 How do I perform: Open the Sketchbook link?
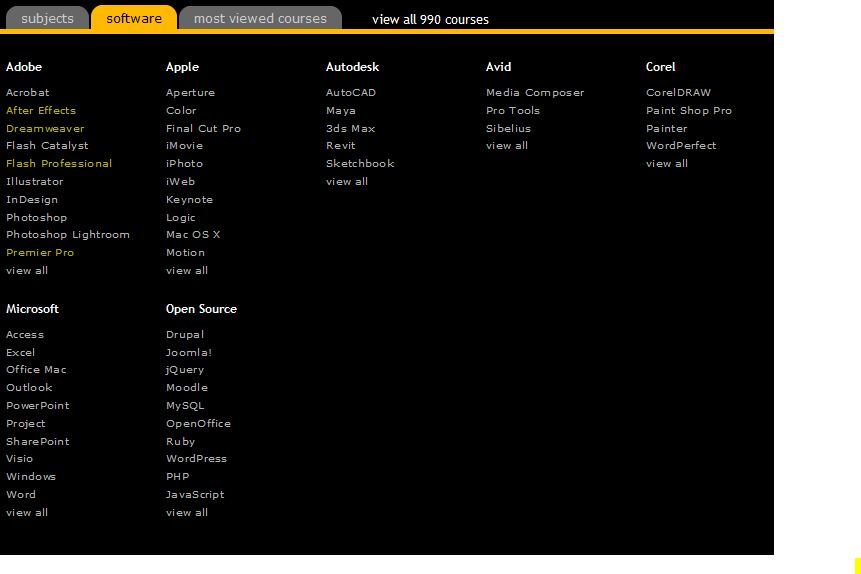[x=360, y=163]
